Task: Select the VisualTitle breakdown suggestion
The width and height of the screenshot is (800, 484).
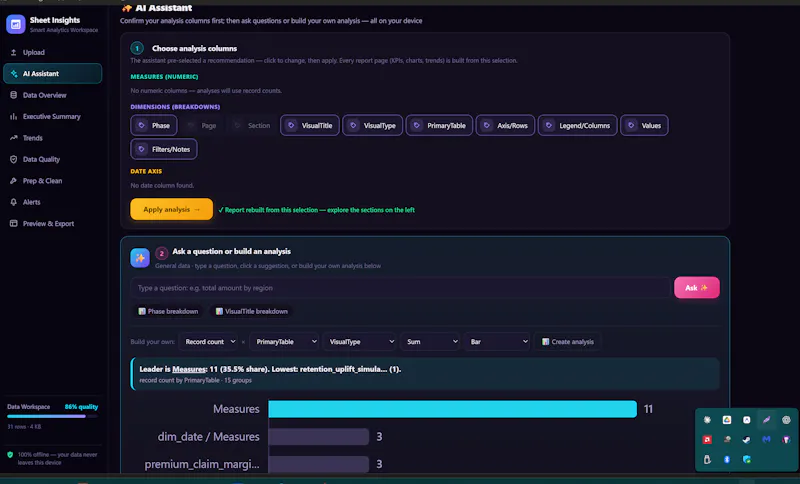Action: (252, 311)
